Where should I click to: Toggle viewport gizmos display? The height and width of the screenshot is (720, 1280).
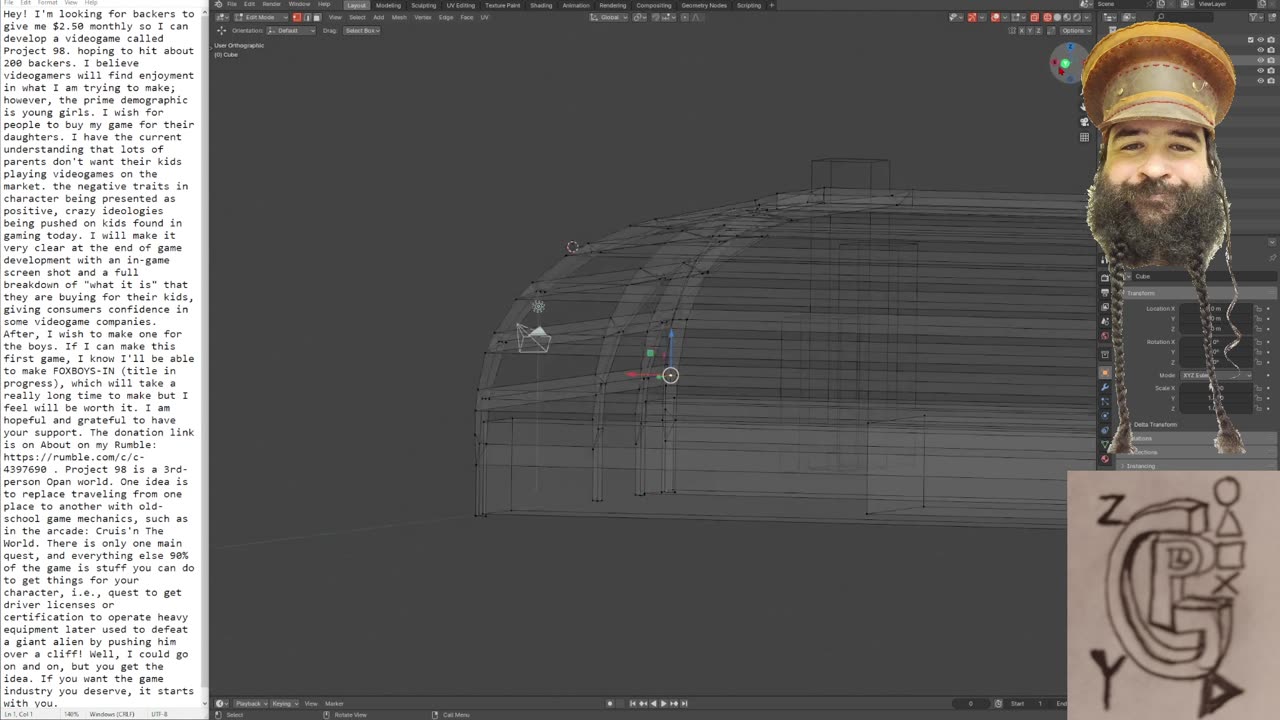click(x=972, y=17)
